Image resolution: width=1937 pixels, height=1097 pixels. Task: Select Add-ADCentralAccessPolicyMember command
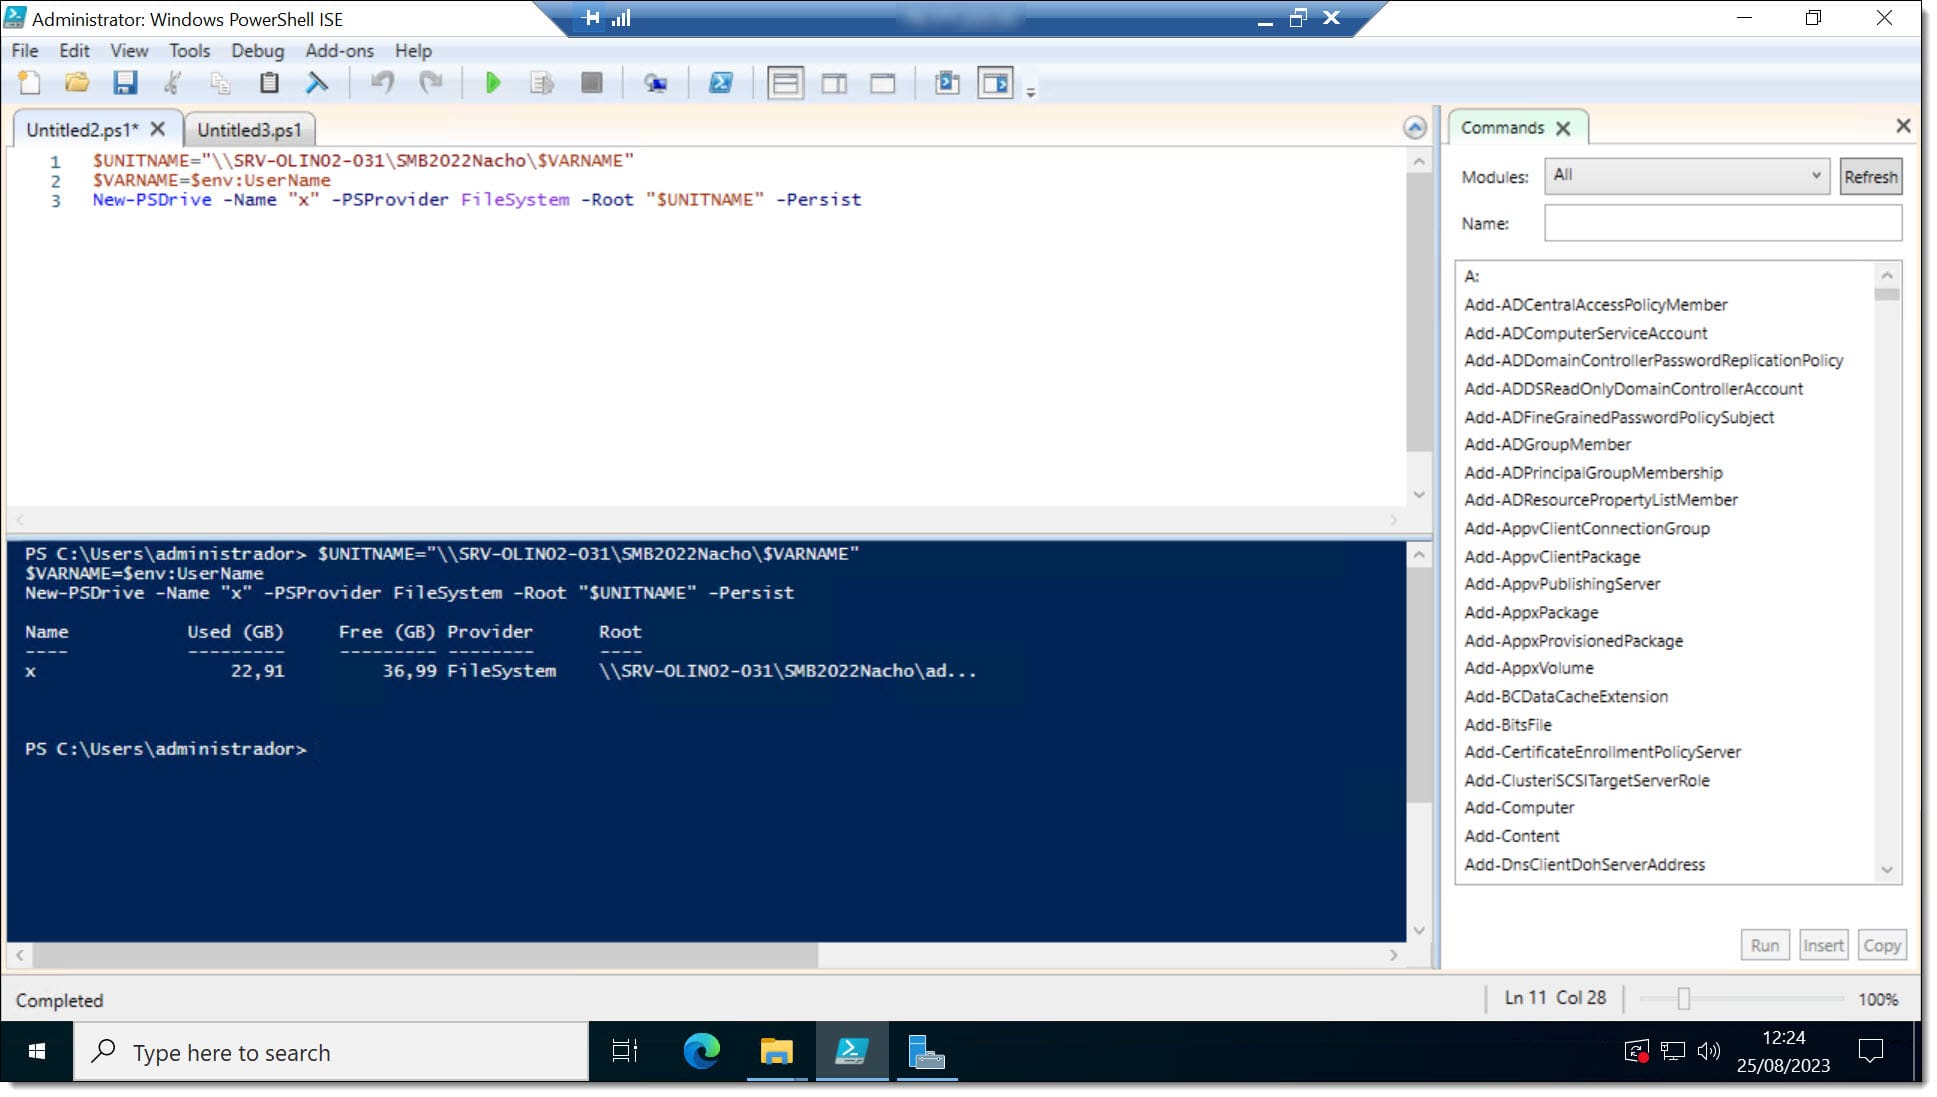click(1595, 305)
